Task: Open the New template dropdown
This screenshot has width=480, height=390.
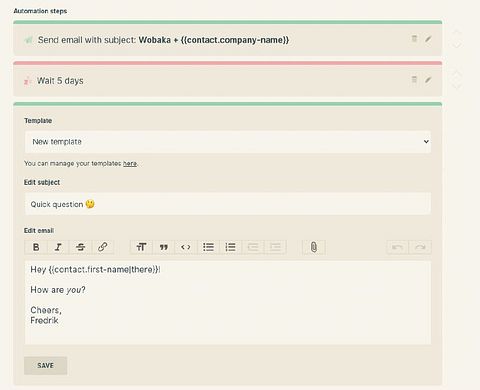Action: point(228,142)
